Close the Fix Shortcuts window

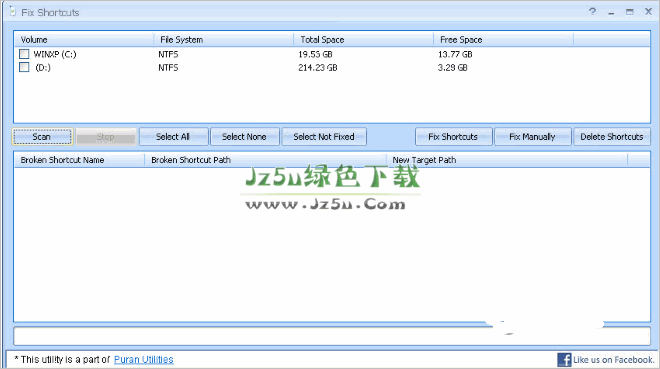point(649,12)
